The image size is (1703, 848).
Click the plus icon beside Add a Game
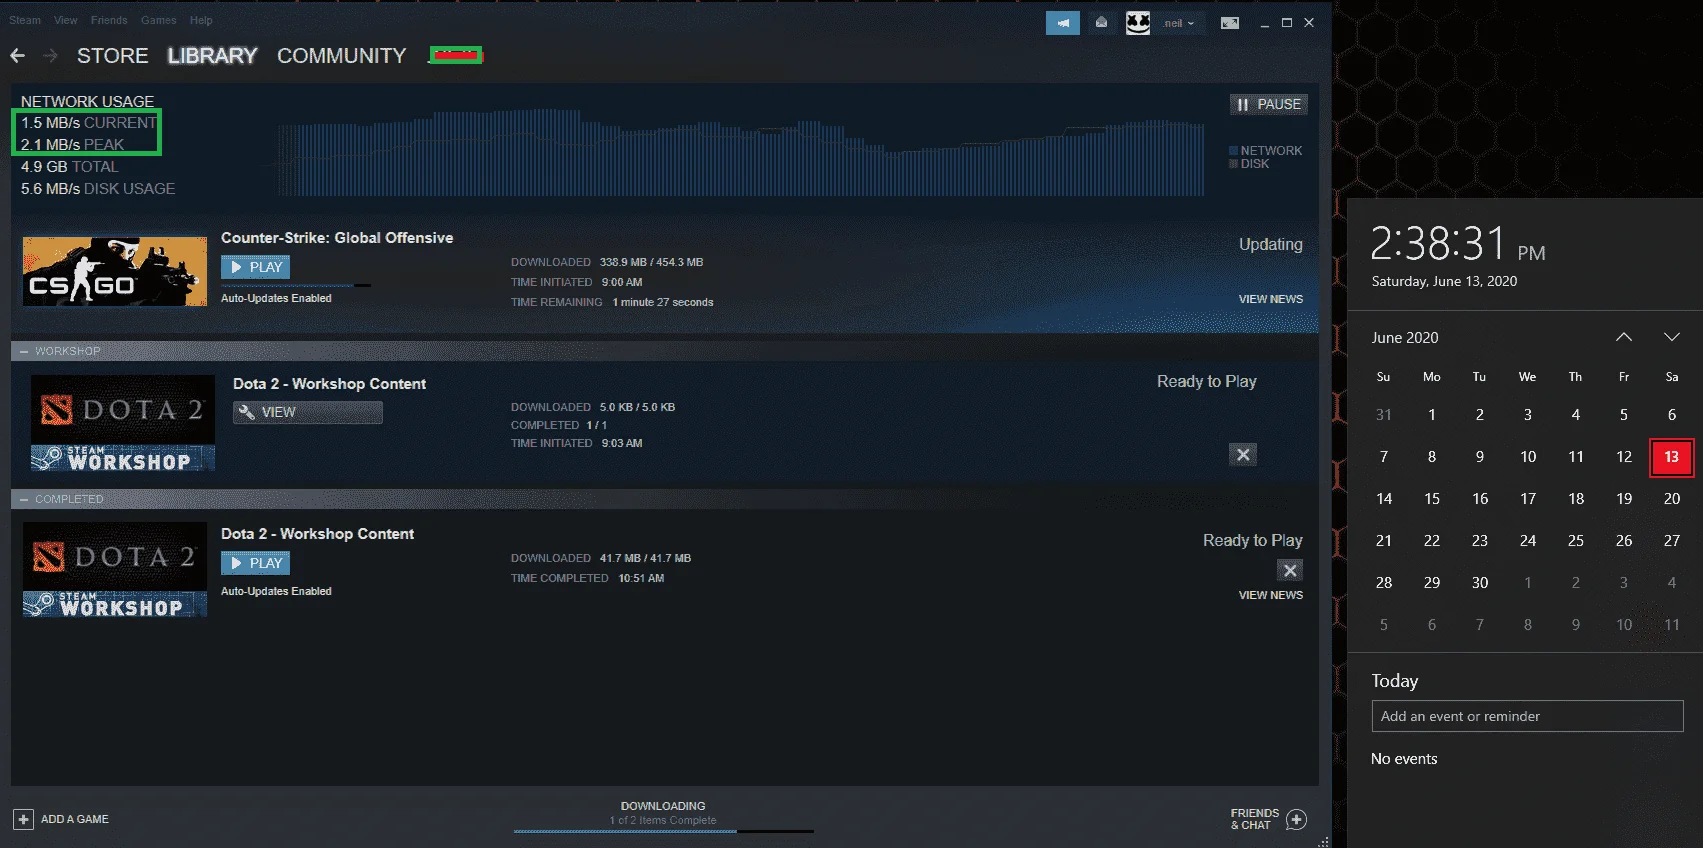click(x=23, y=819)
